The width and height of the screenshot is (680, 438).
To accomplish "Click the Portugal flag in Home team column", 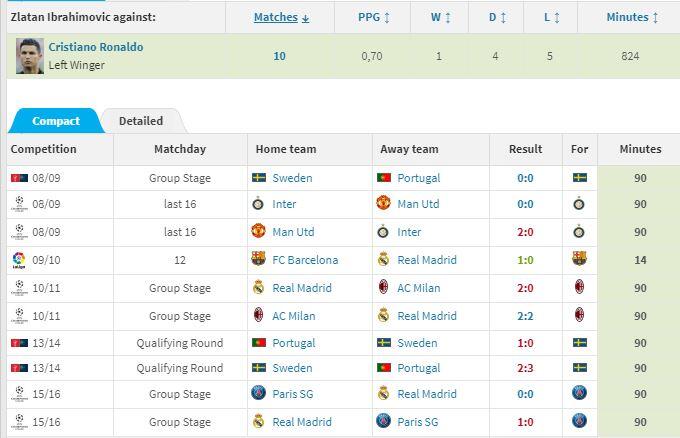I will [x=259, y=343].
